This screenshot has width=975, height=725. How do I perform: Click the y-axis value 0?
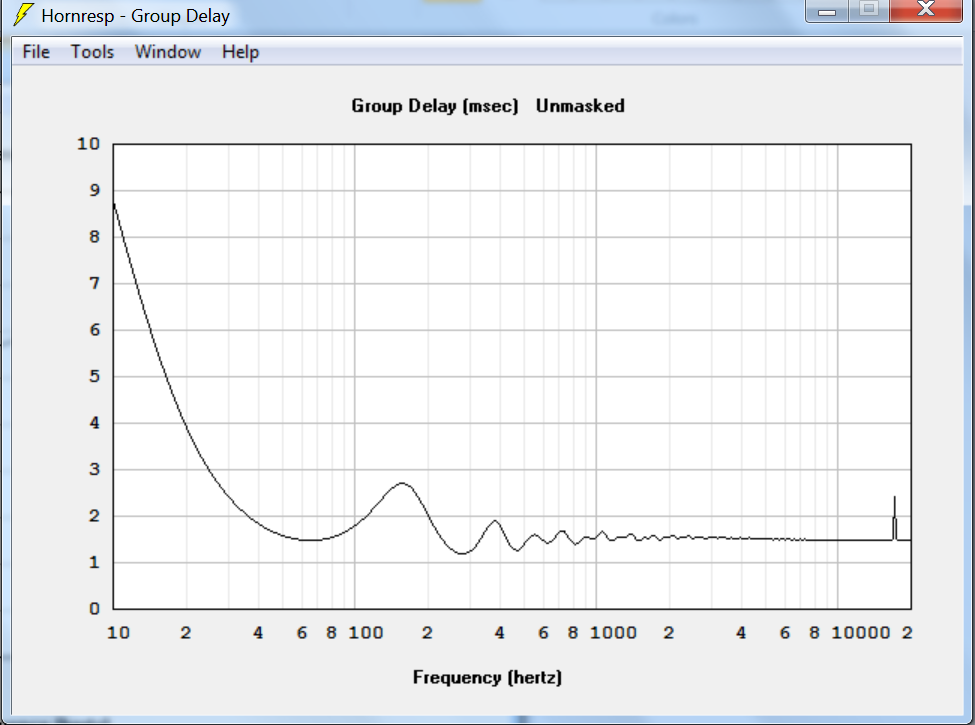point(95,609)
